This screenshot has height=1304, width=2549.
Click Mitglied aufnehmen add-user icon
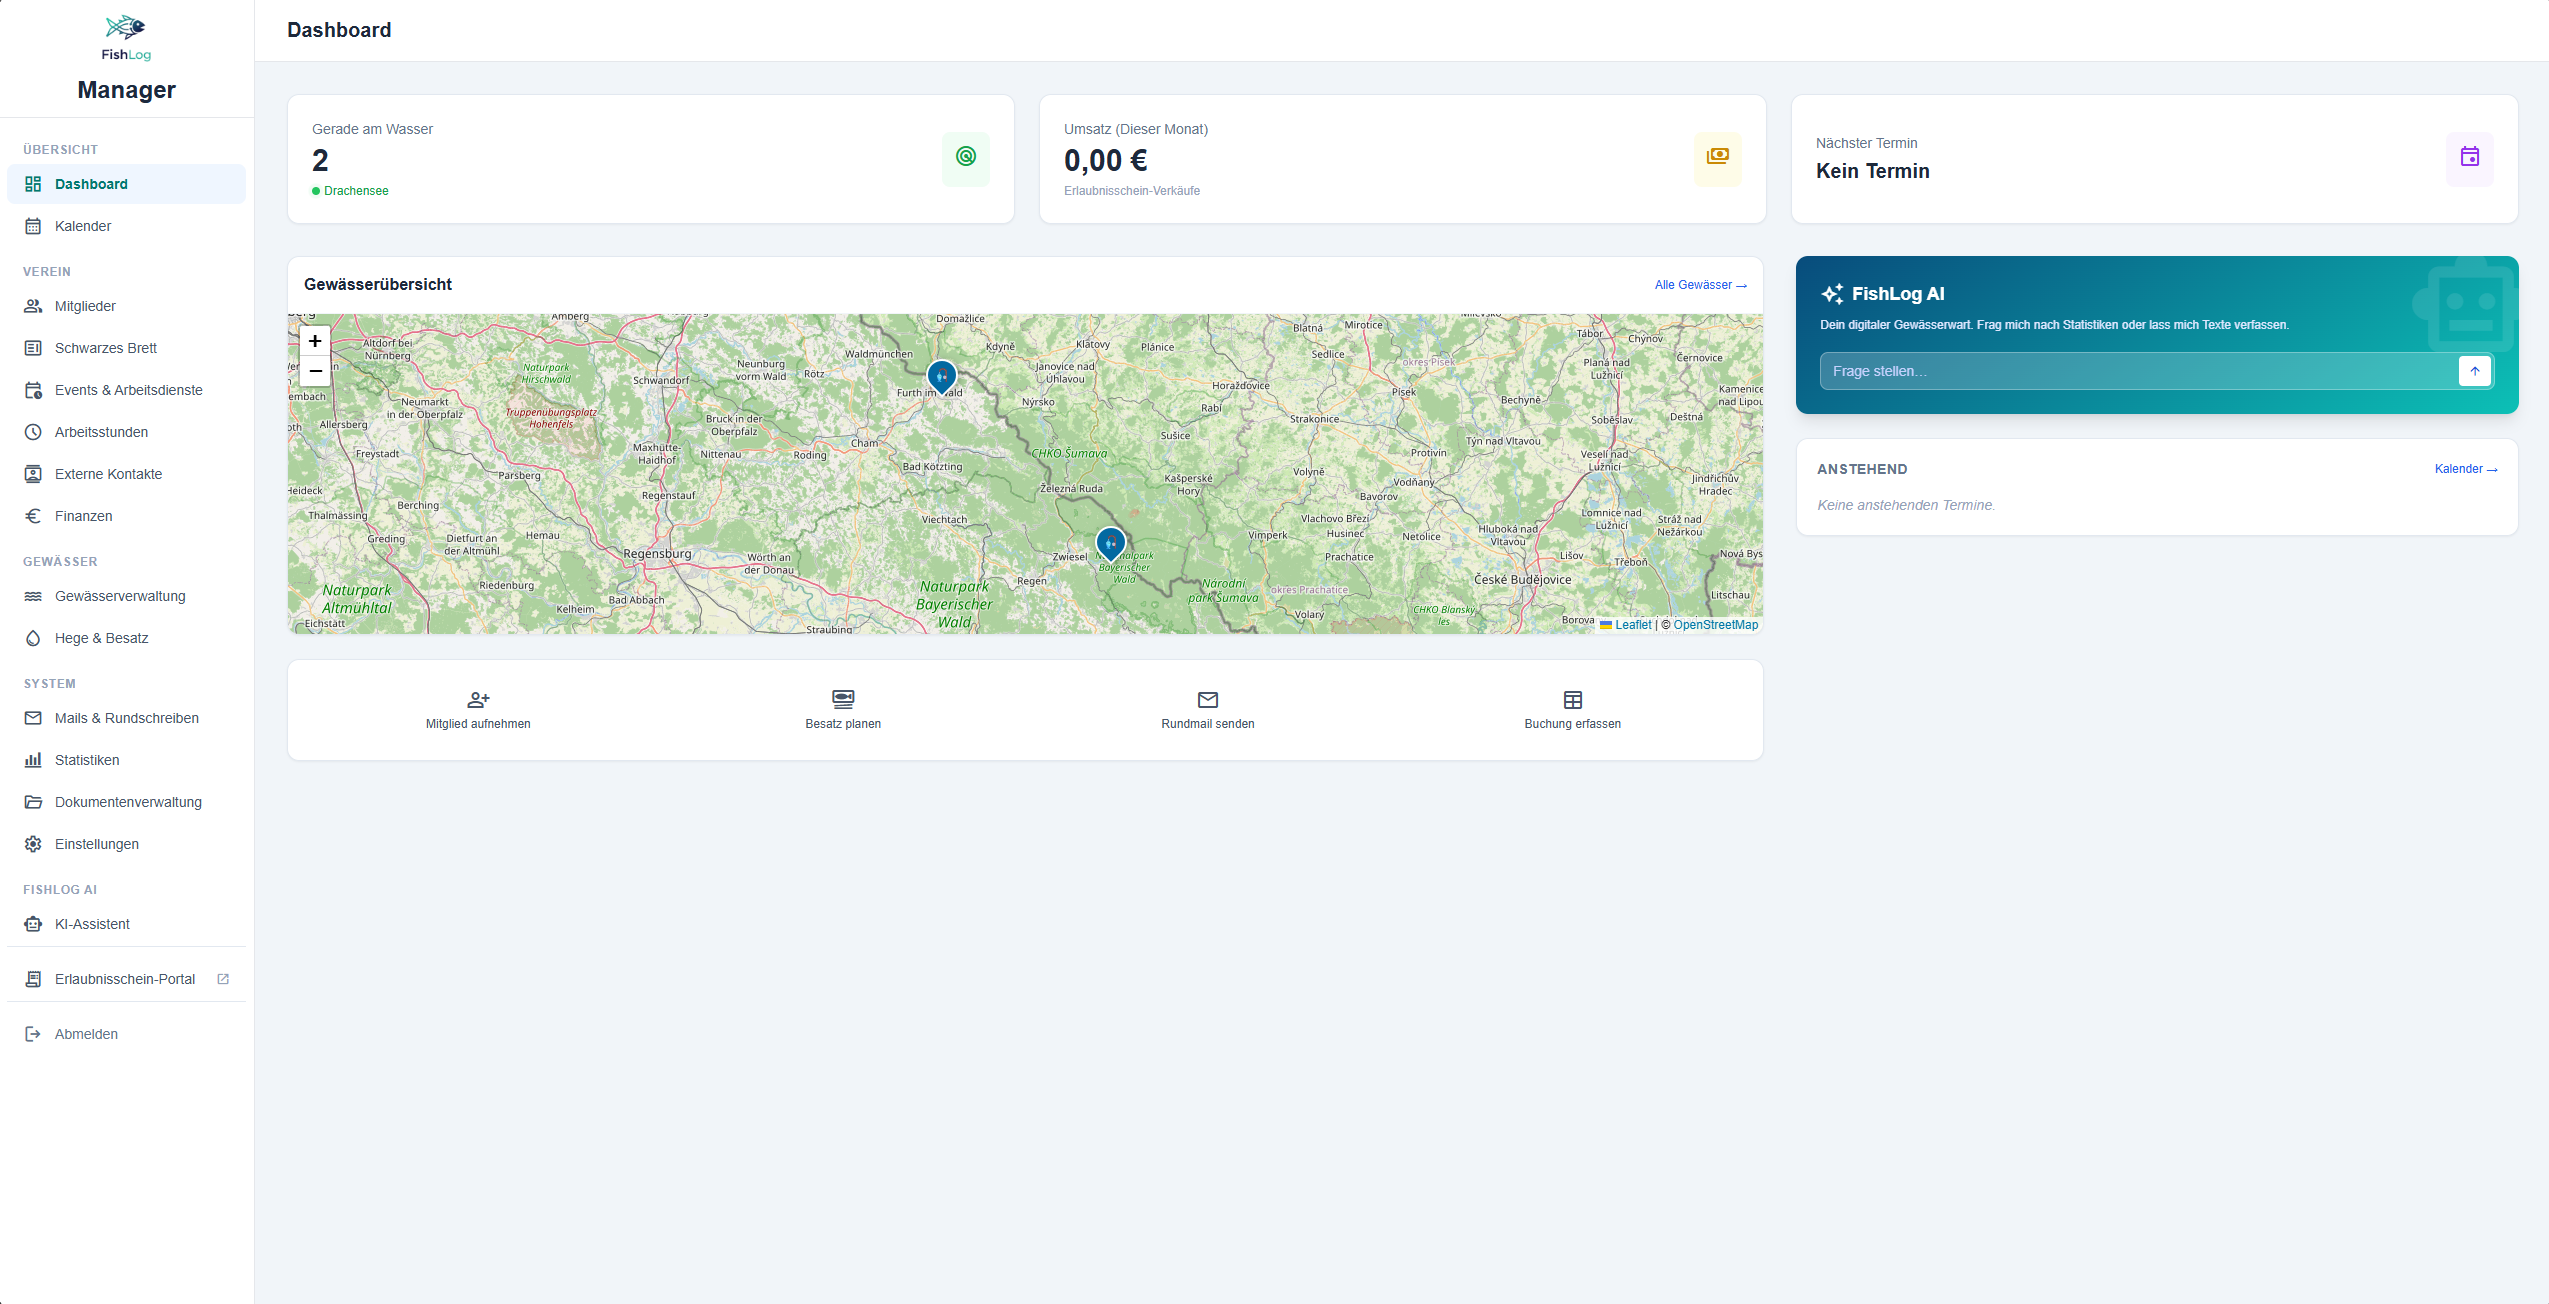[x=478, y=699]
